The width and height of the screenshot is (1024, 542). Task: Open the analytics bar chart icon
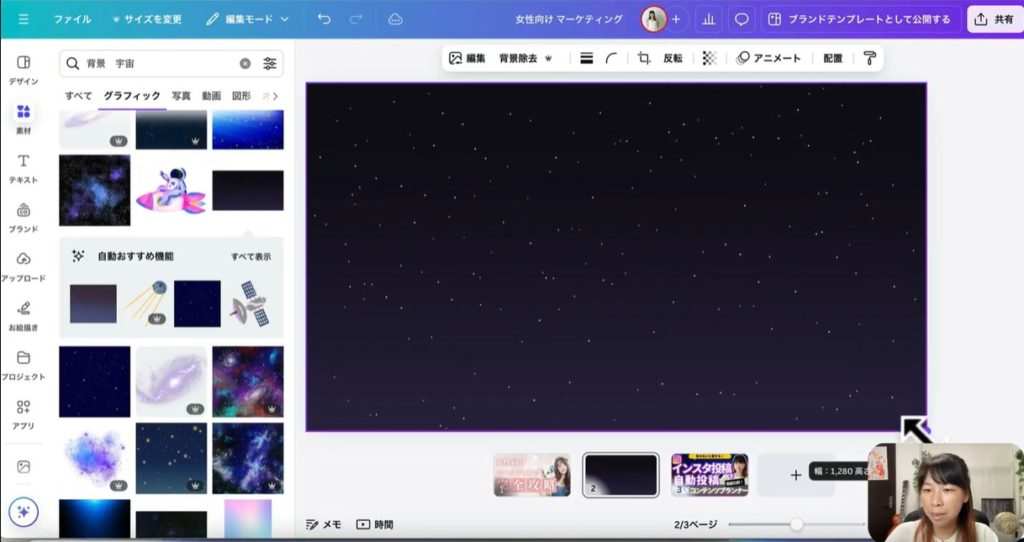coord(709,19)
